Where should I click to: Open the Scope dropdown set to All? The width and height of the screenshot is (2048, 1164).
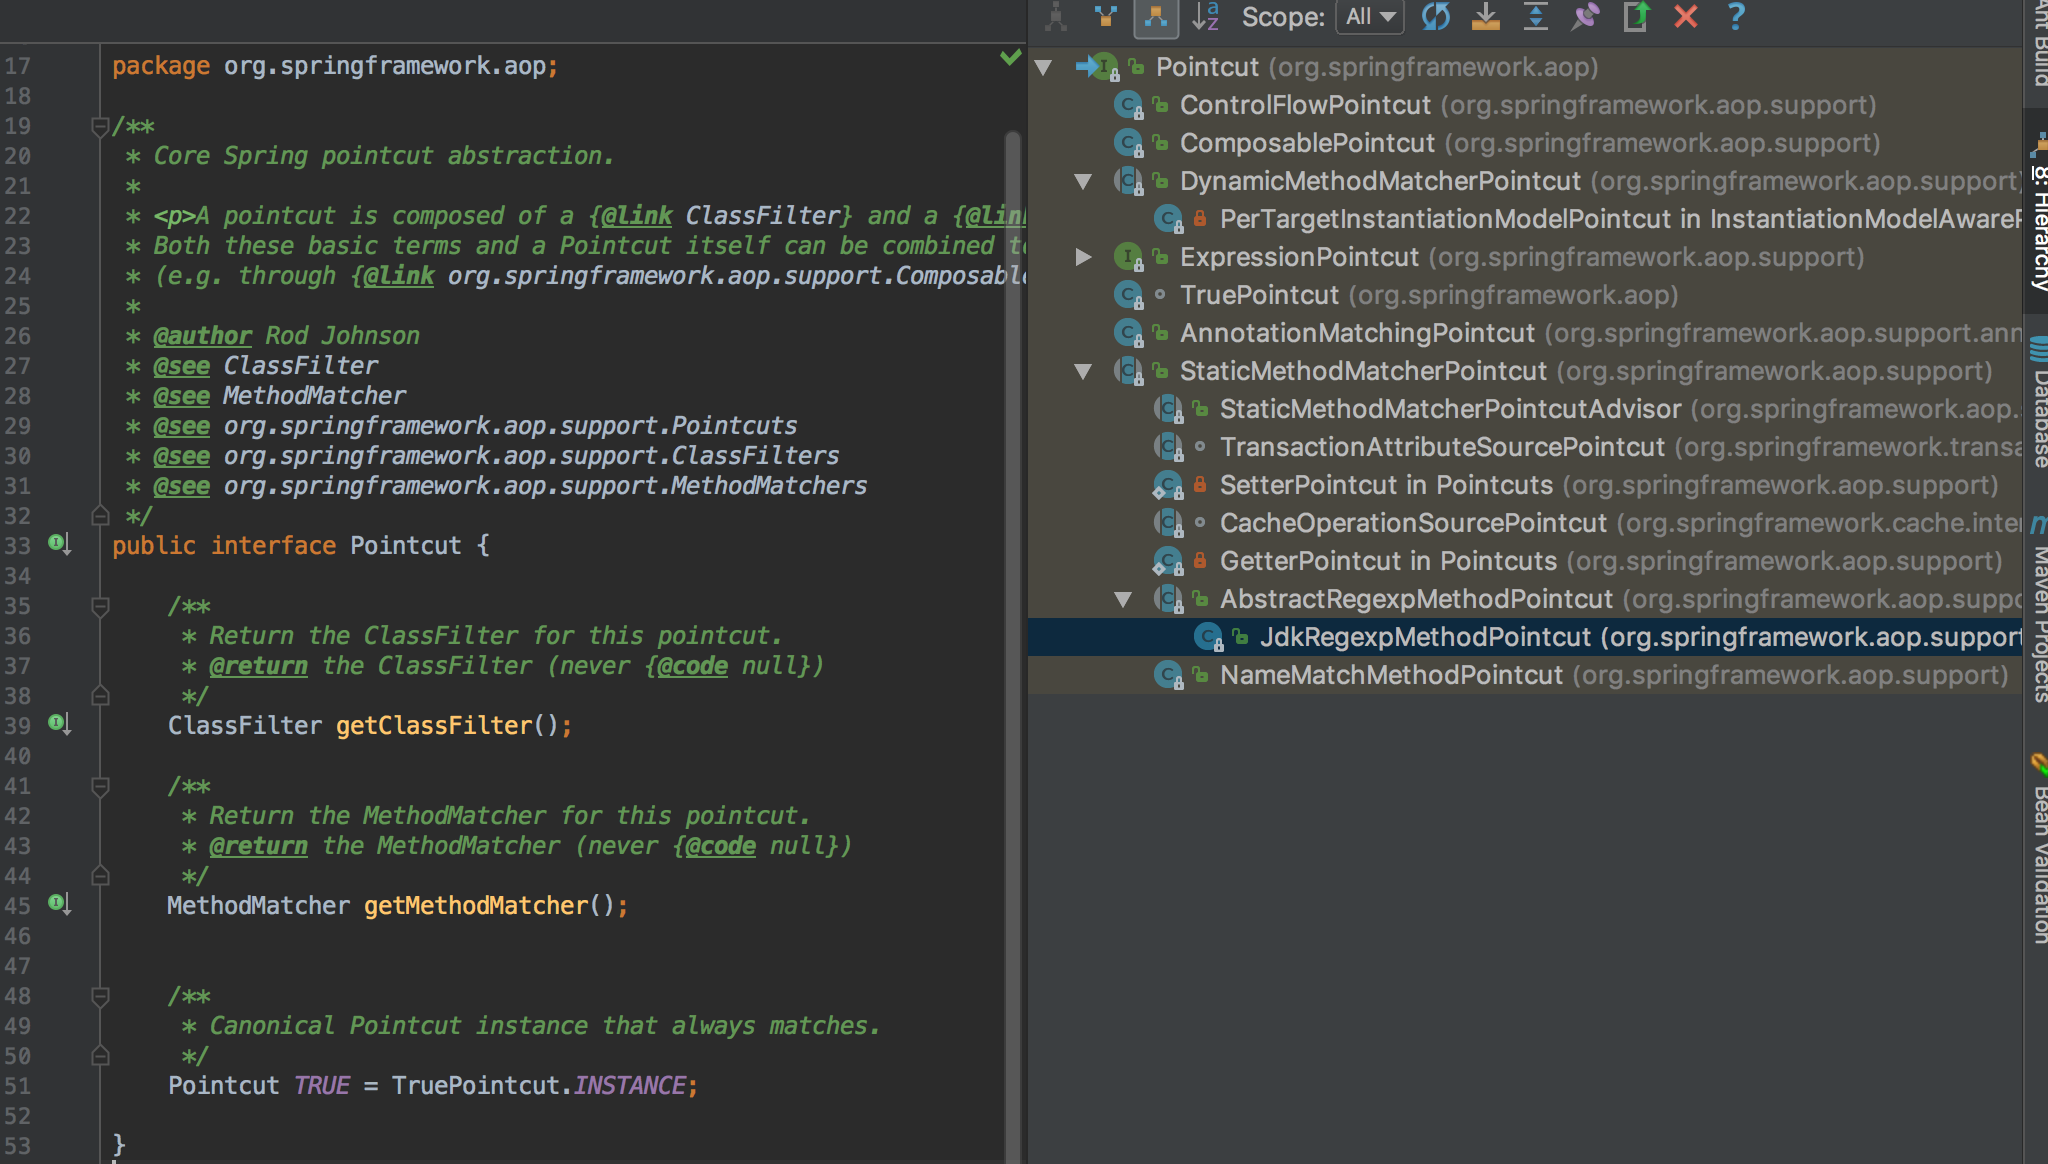[1370, 16]
